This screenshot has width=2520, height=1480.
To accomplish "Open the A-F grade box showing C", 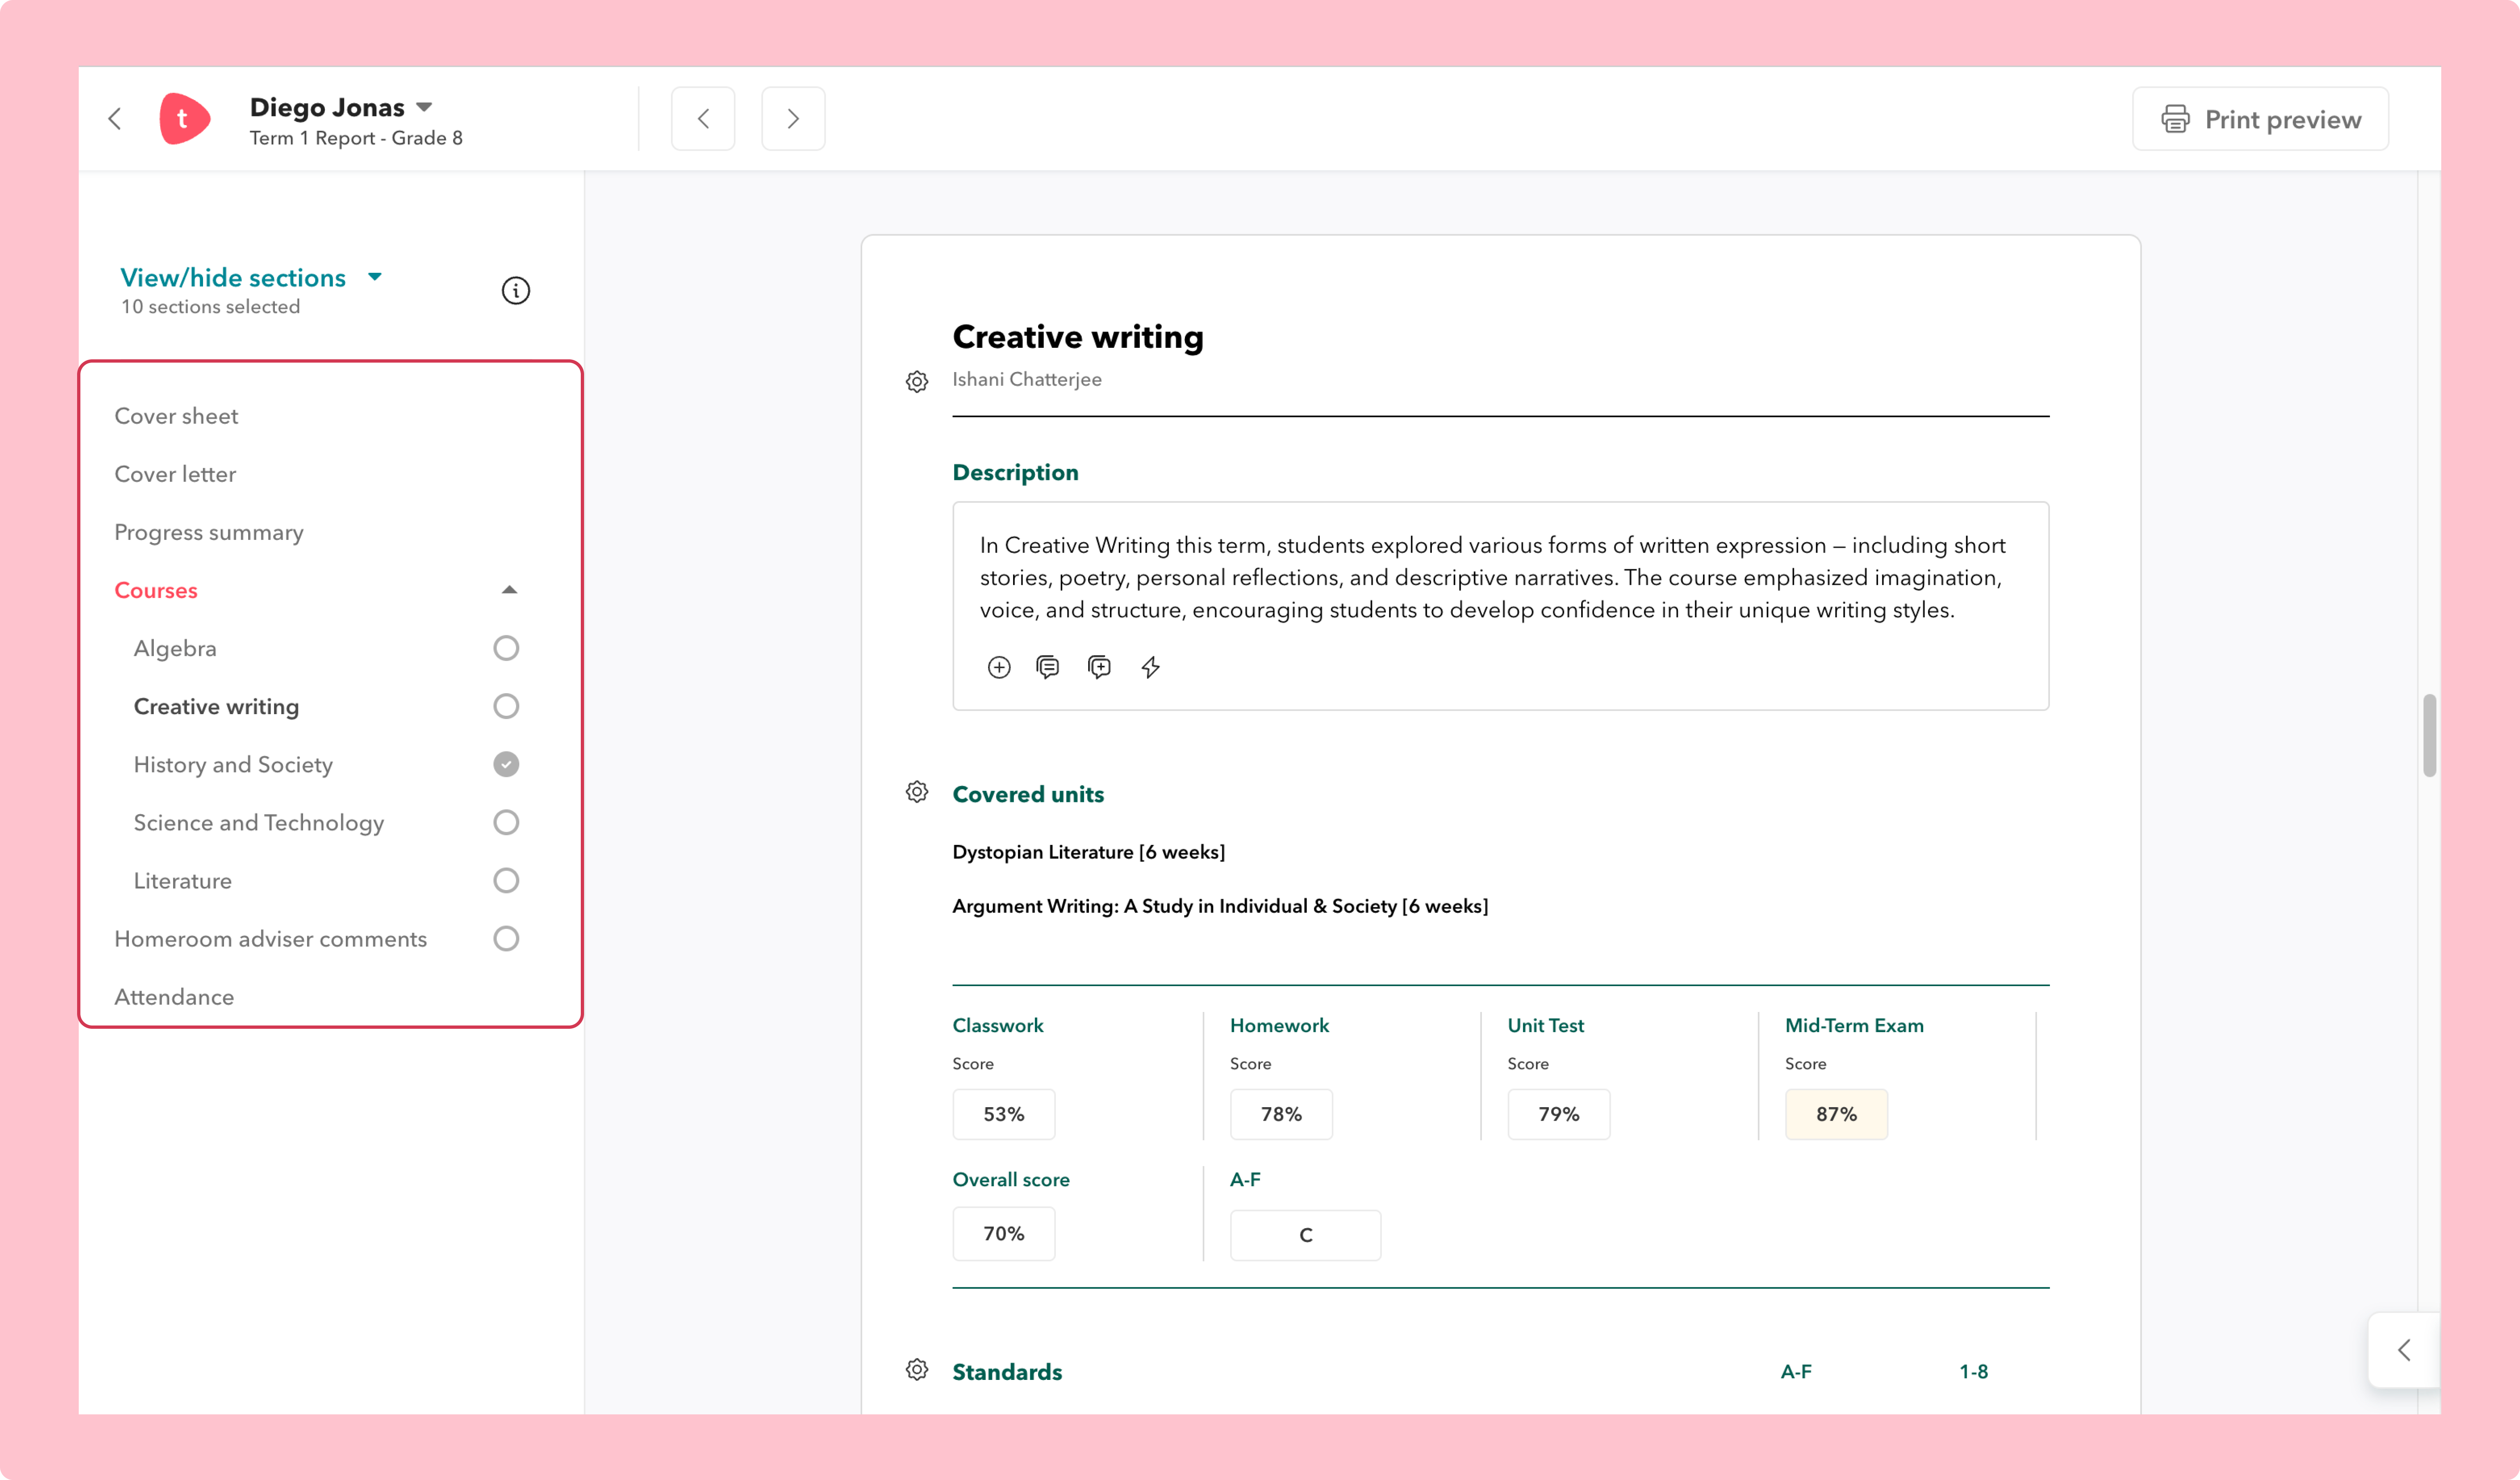I will point(1305,1235).
